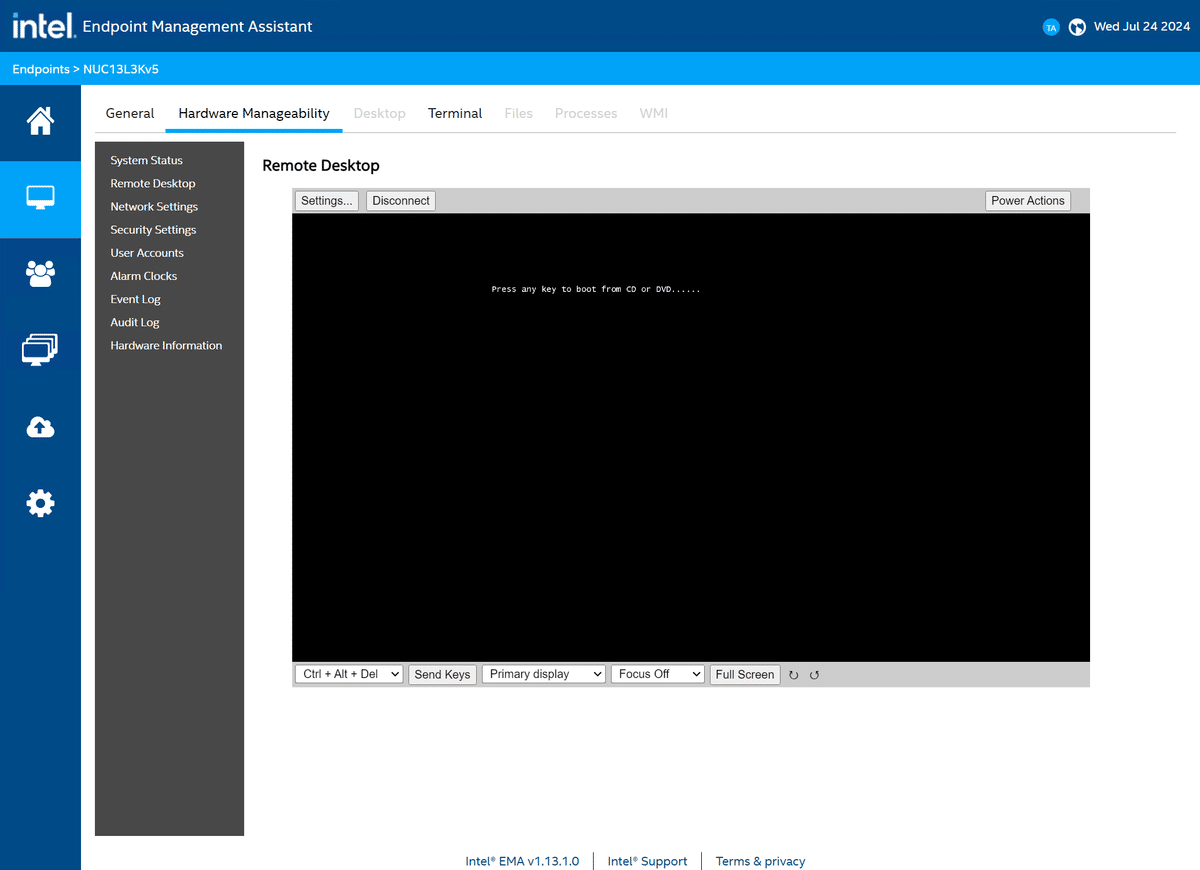Viewport: 1200px width, 870px height.
Task: Click the Intel EMA v1.13.1.0 footer link
Action: click(x=522, y=861)
